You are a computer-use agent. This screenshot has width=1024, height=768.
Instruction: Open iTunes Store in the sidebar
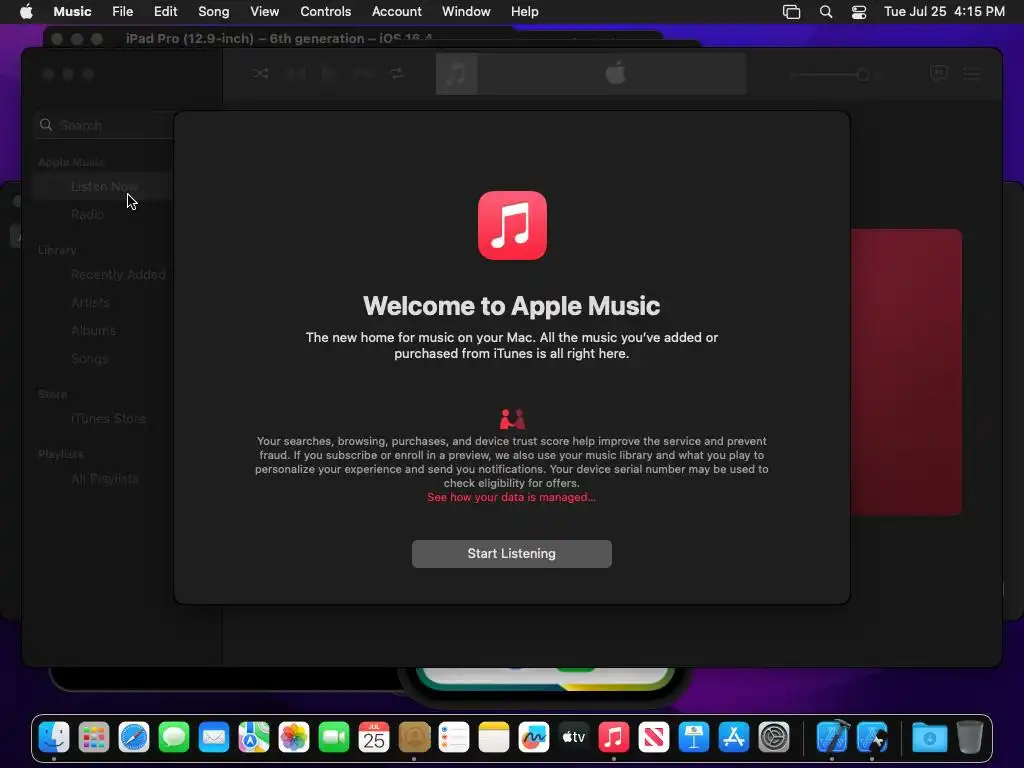(x=108, y=419)
